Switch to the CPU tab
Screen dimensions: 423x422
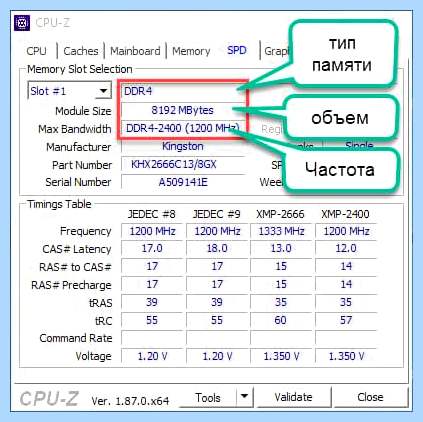(x=36, y=51)
